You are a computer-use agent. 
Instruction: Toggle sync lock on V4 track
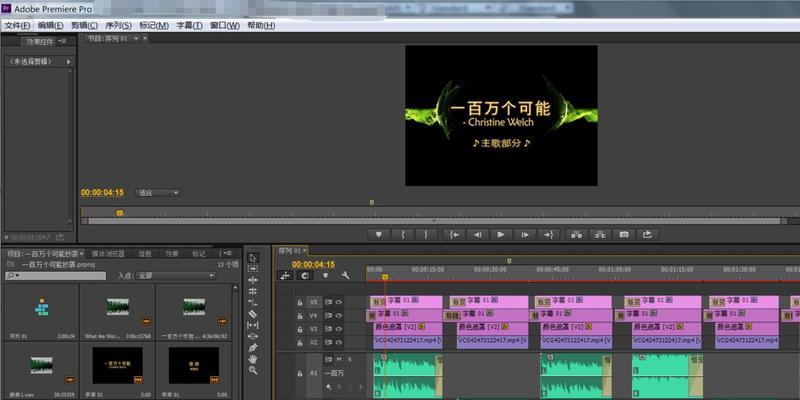[328, 315]
